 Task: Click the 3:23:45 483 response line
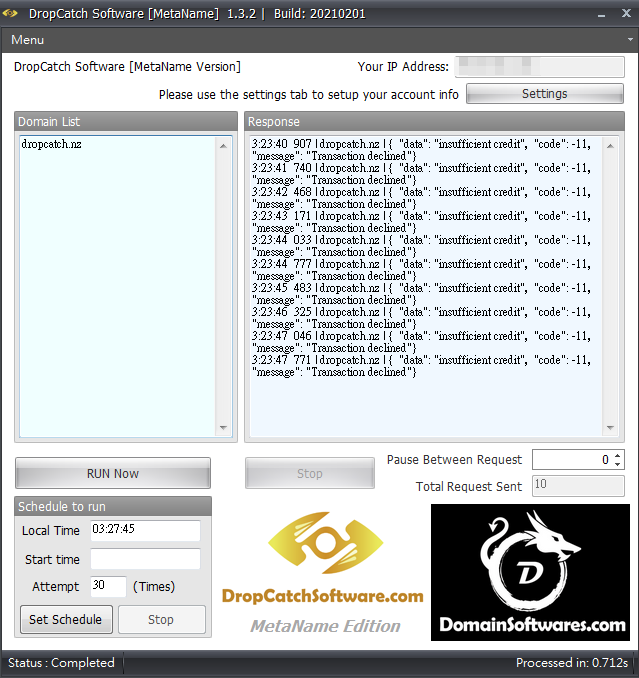pos(421,294)
